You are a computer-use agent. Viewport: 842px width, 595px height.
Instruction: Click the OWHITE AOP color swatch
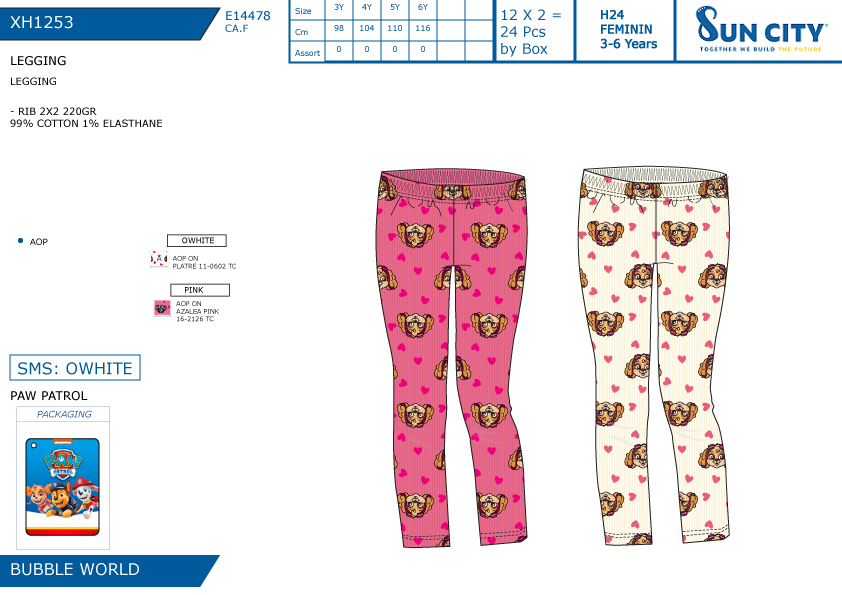[x=158, y=258]
